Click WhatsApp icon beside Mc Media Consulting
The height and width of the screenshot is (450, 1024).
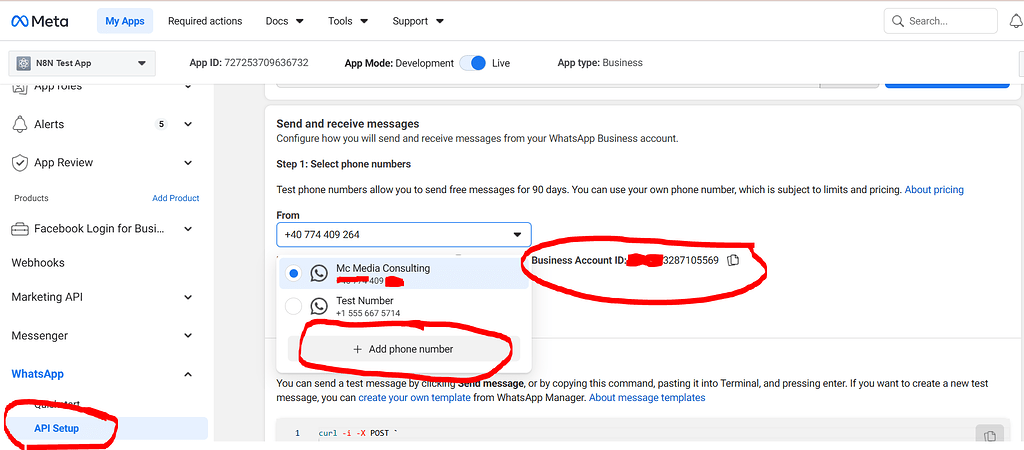click(x=319, y=273)
